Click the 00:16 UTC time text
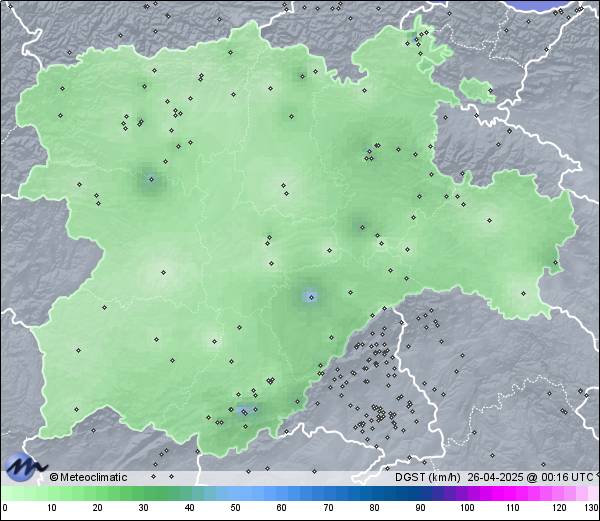This screenshot has height=521, width=600. (x=566, y=477)
